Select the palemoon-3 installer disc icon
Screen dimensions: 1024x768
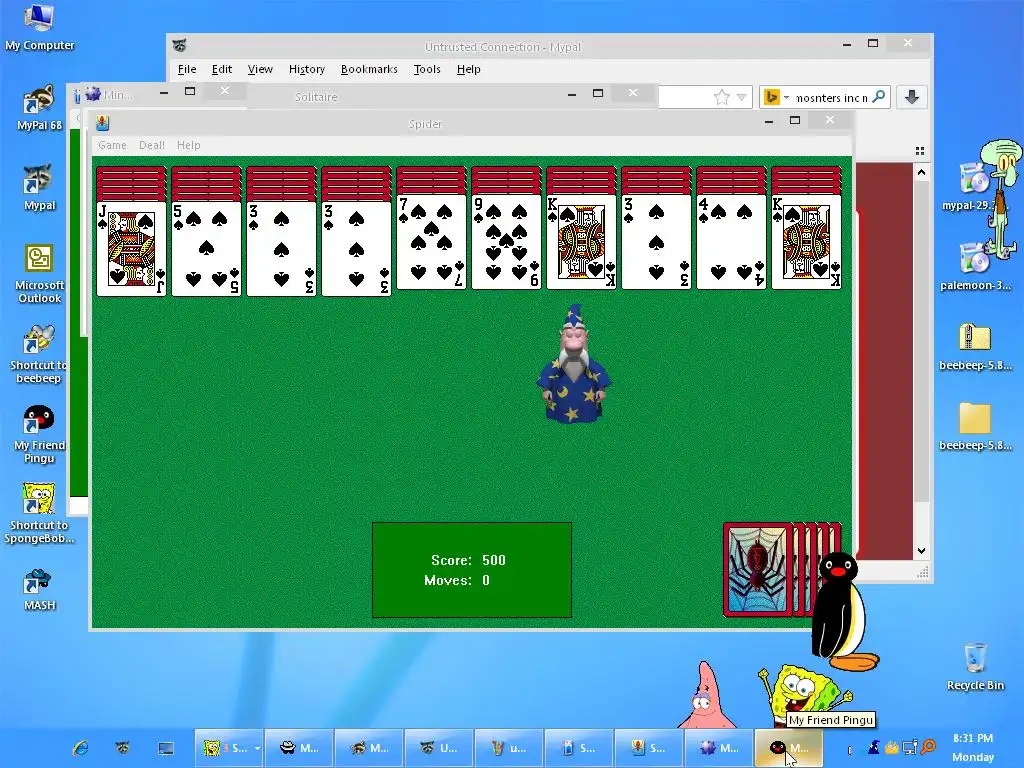pos(976,266)
